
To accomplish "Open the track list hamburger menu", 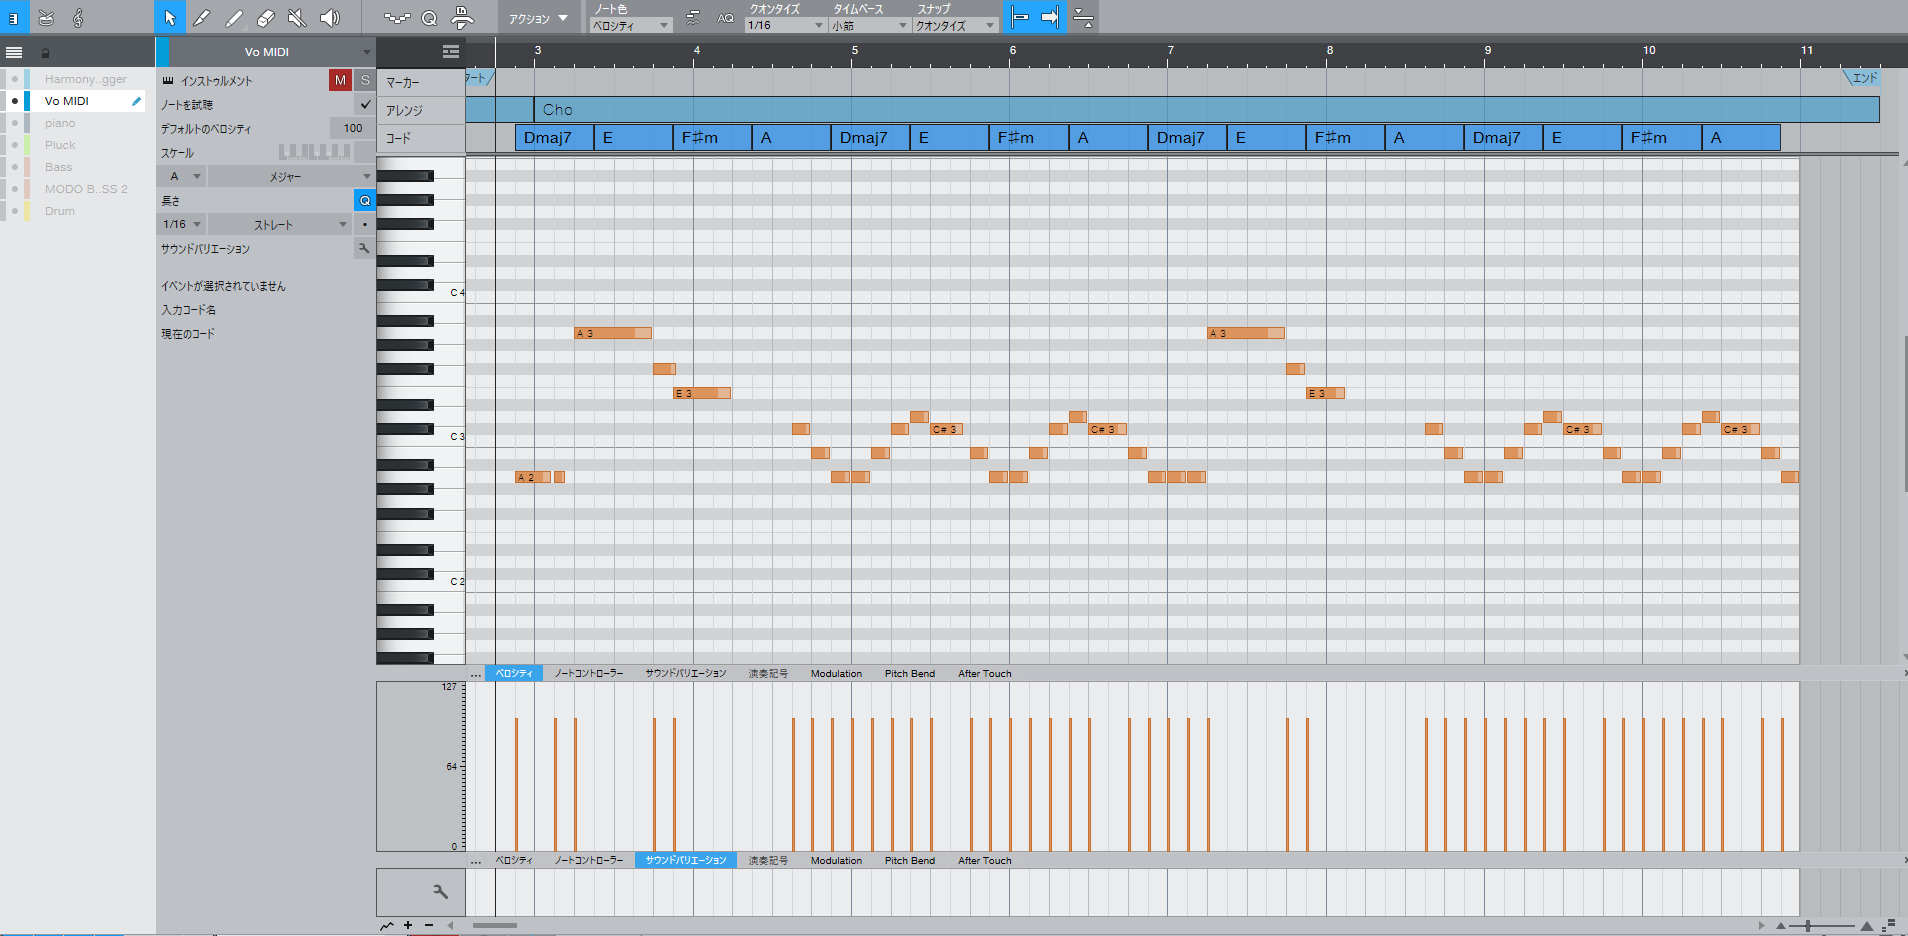I will pyautogui.click(x=14, y=52).
